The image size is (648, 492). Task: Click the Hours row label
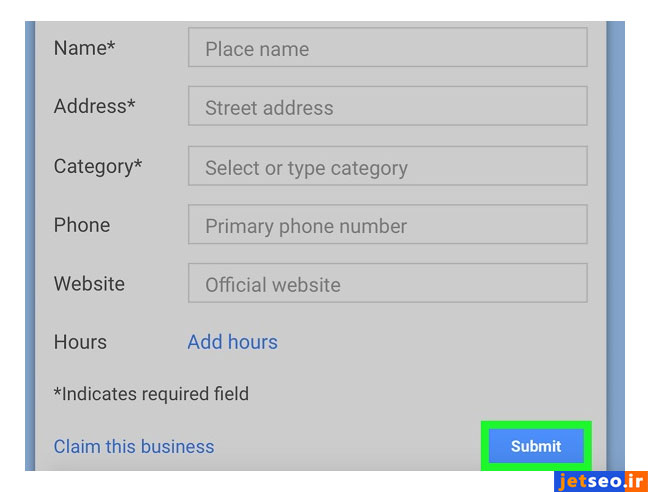tap(80, 342)
